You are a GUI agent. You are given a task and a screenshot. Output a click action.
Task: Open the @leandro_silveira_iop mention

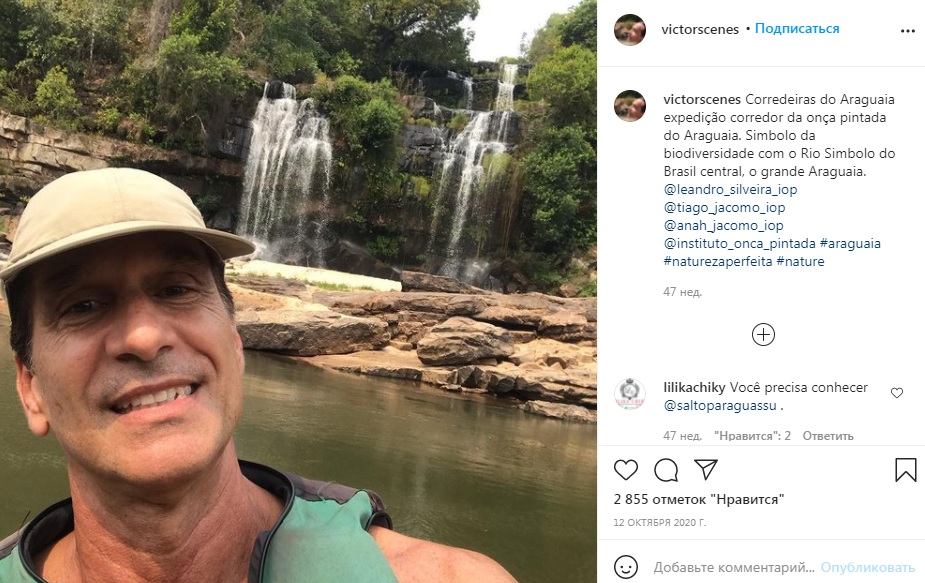[730, 189]
